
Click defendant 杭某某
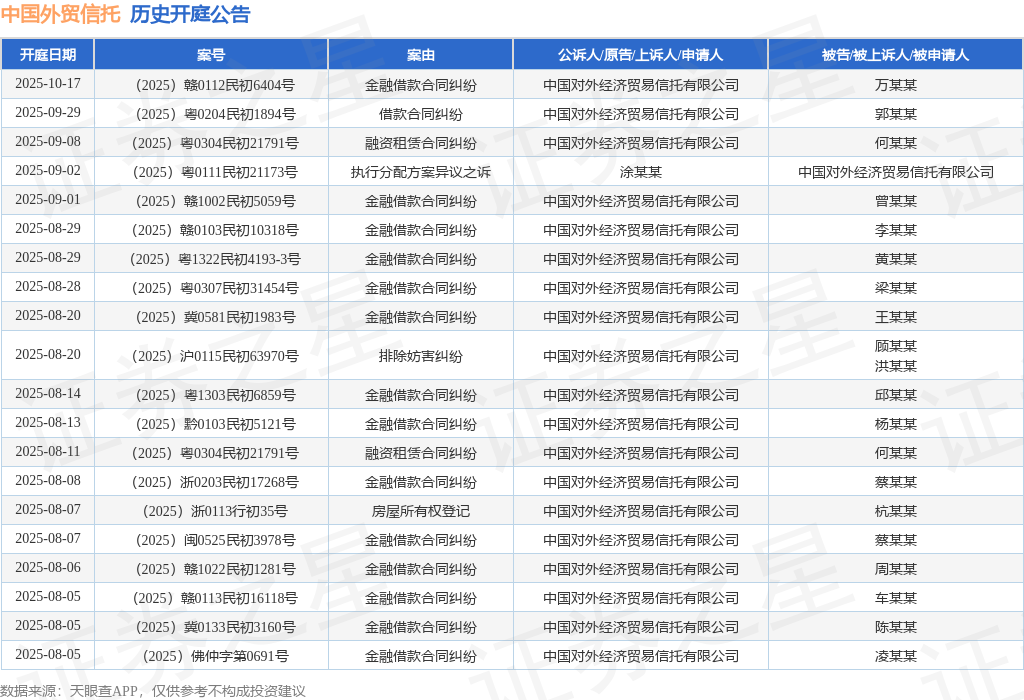895,511
